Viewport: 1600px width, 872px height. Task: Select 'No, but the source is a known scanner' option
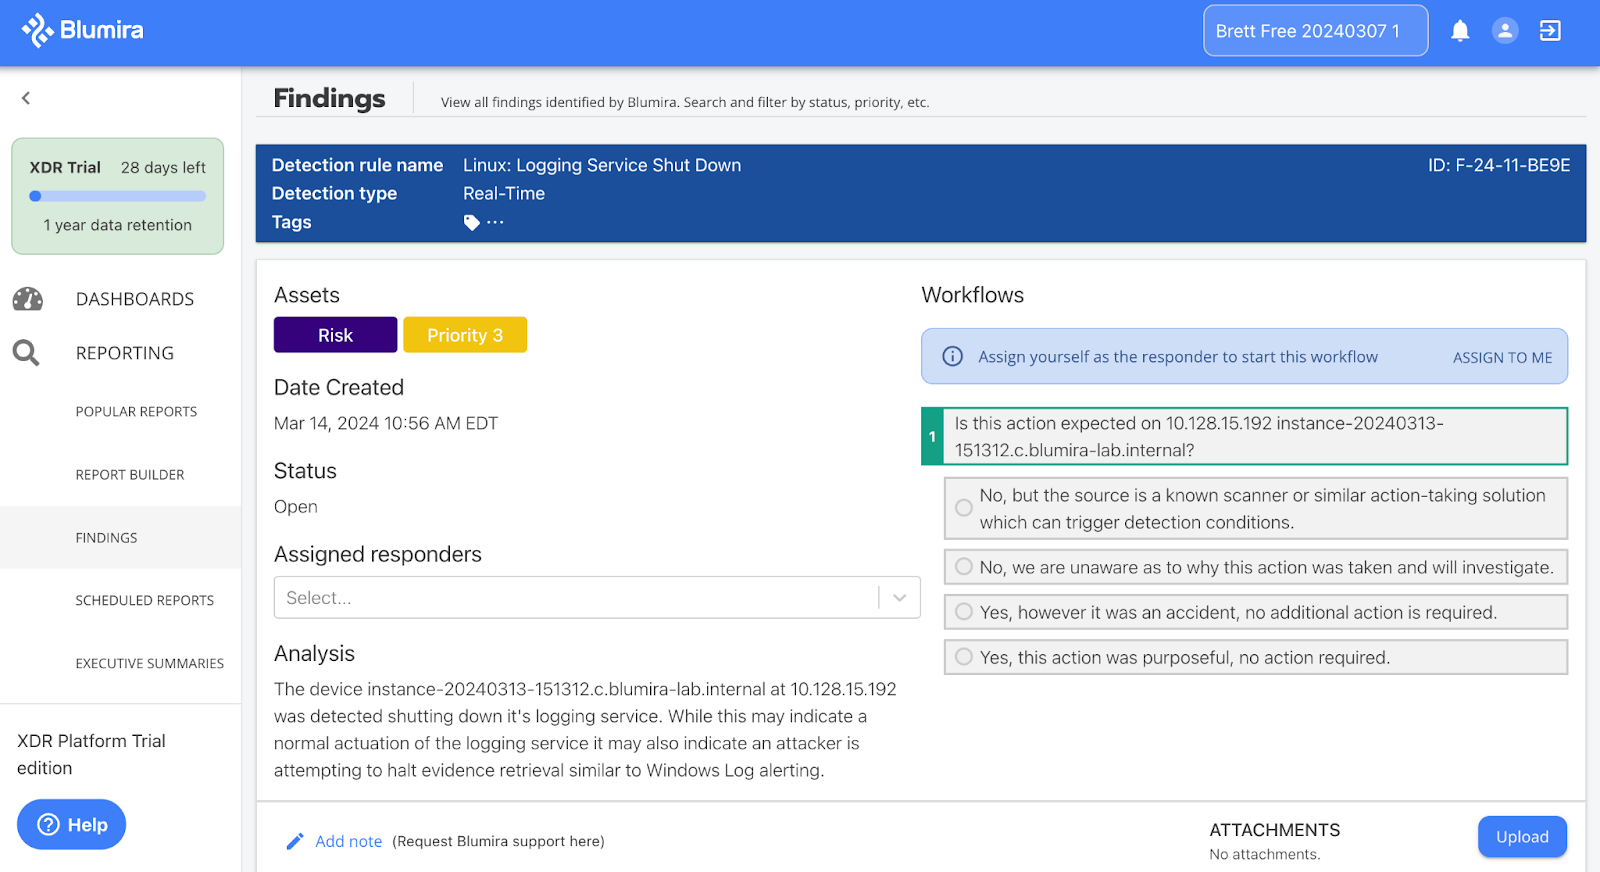[1256, 508]
